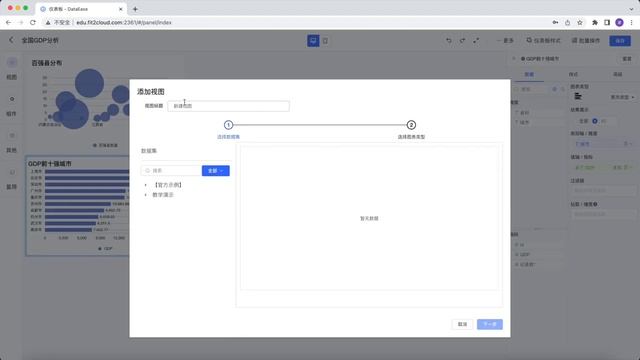The width and height of the screenshot is (640, 360).
Task: Open the 更多 menu in dashboard toolbar
Action: coord(505,40)
